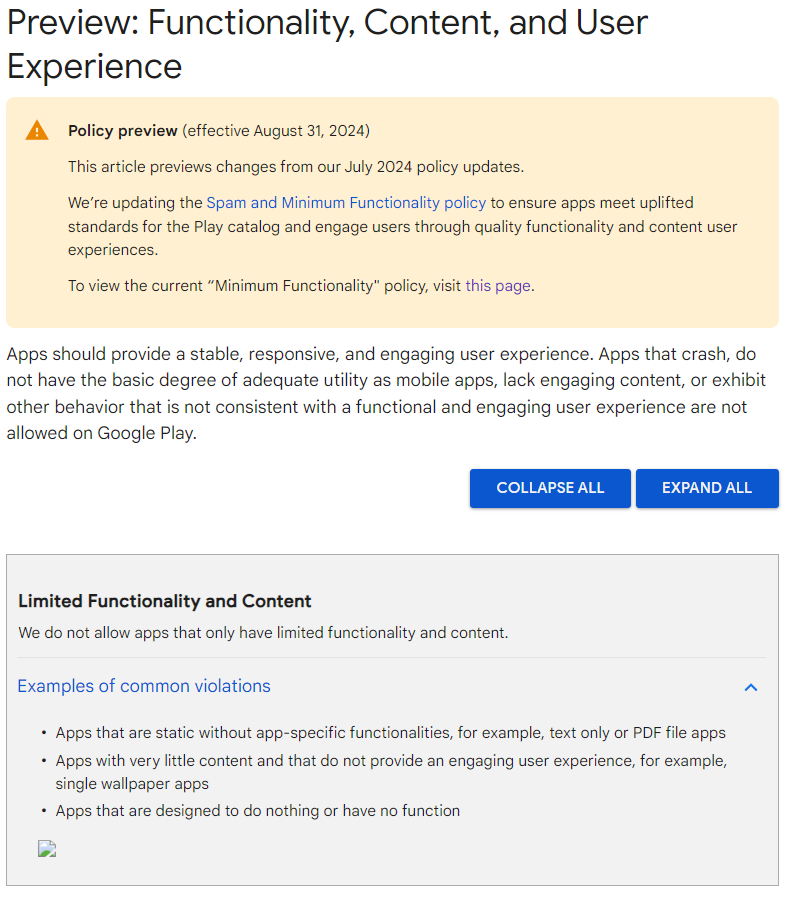799x906 pixels.
Task: Click the orange warning triangle icon
Action: [37, 130]
